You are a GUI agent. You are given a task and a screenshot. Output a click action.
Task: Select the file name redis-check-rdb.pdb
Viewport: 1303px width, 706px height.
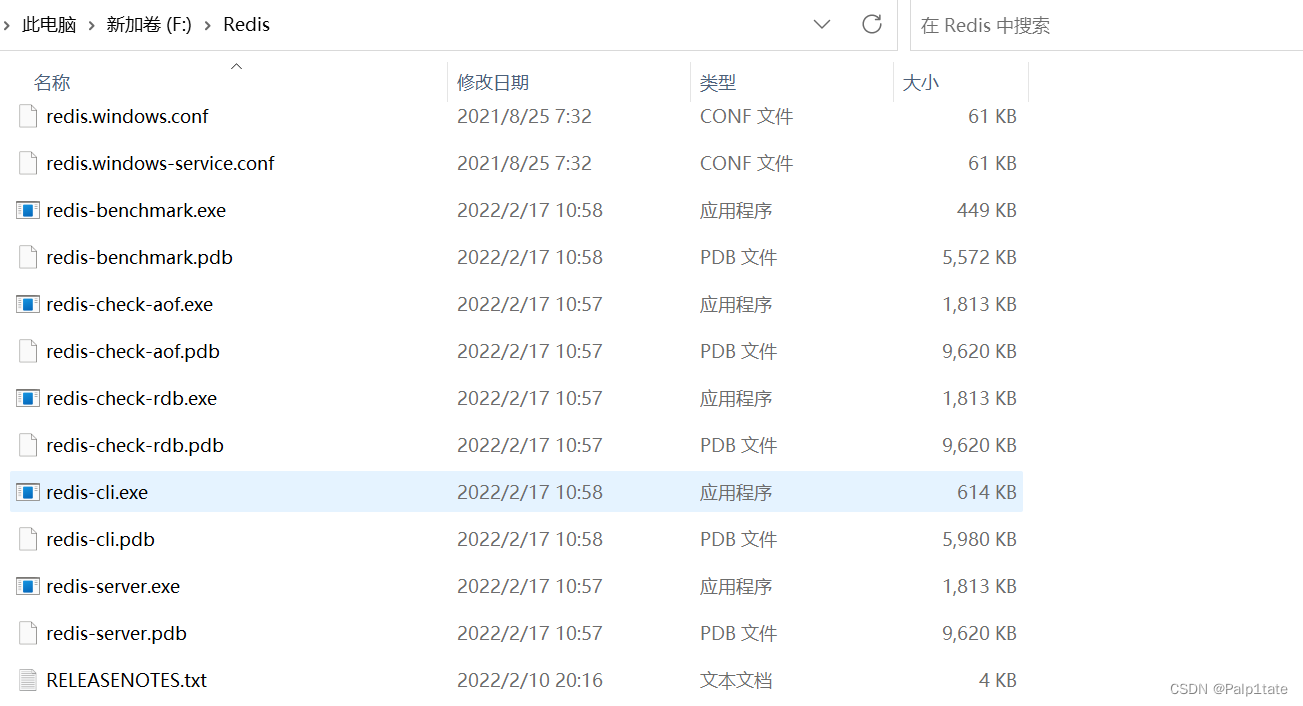[135, 445]
